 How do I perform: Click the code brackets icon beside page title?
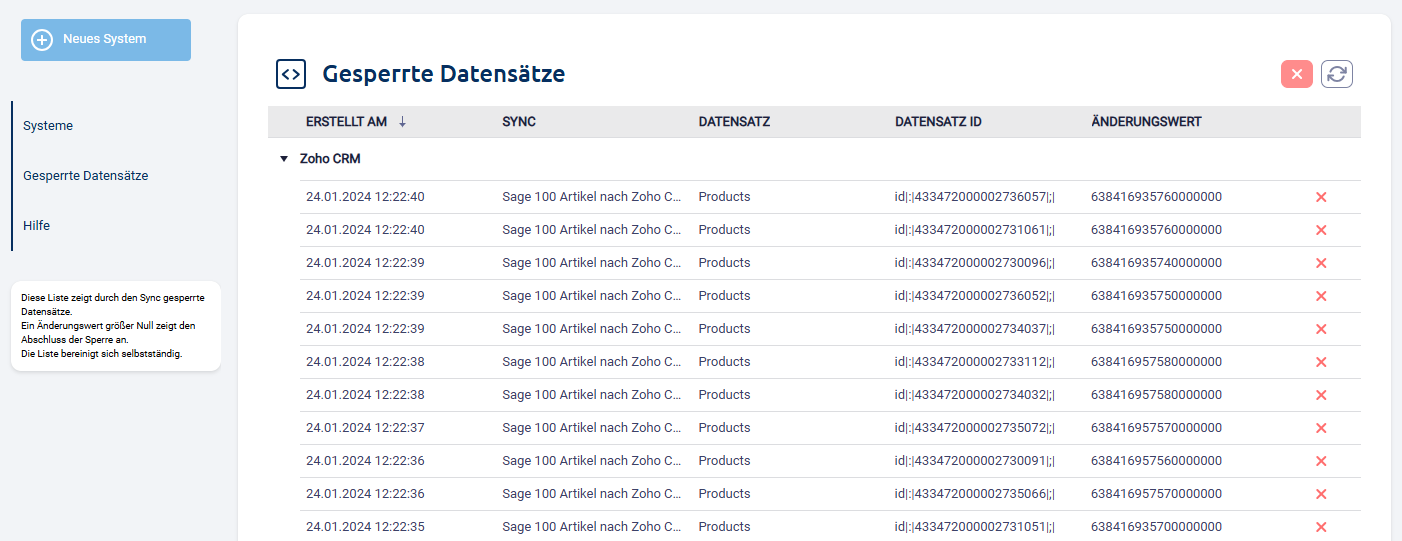tap(291, 74)
